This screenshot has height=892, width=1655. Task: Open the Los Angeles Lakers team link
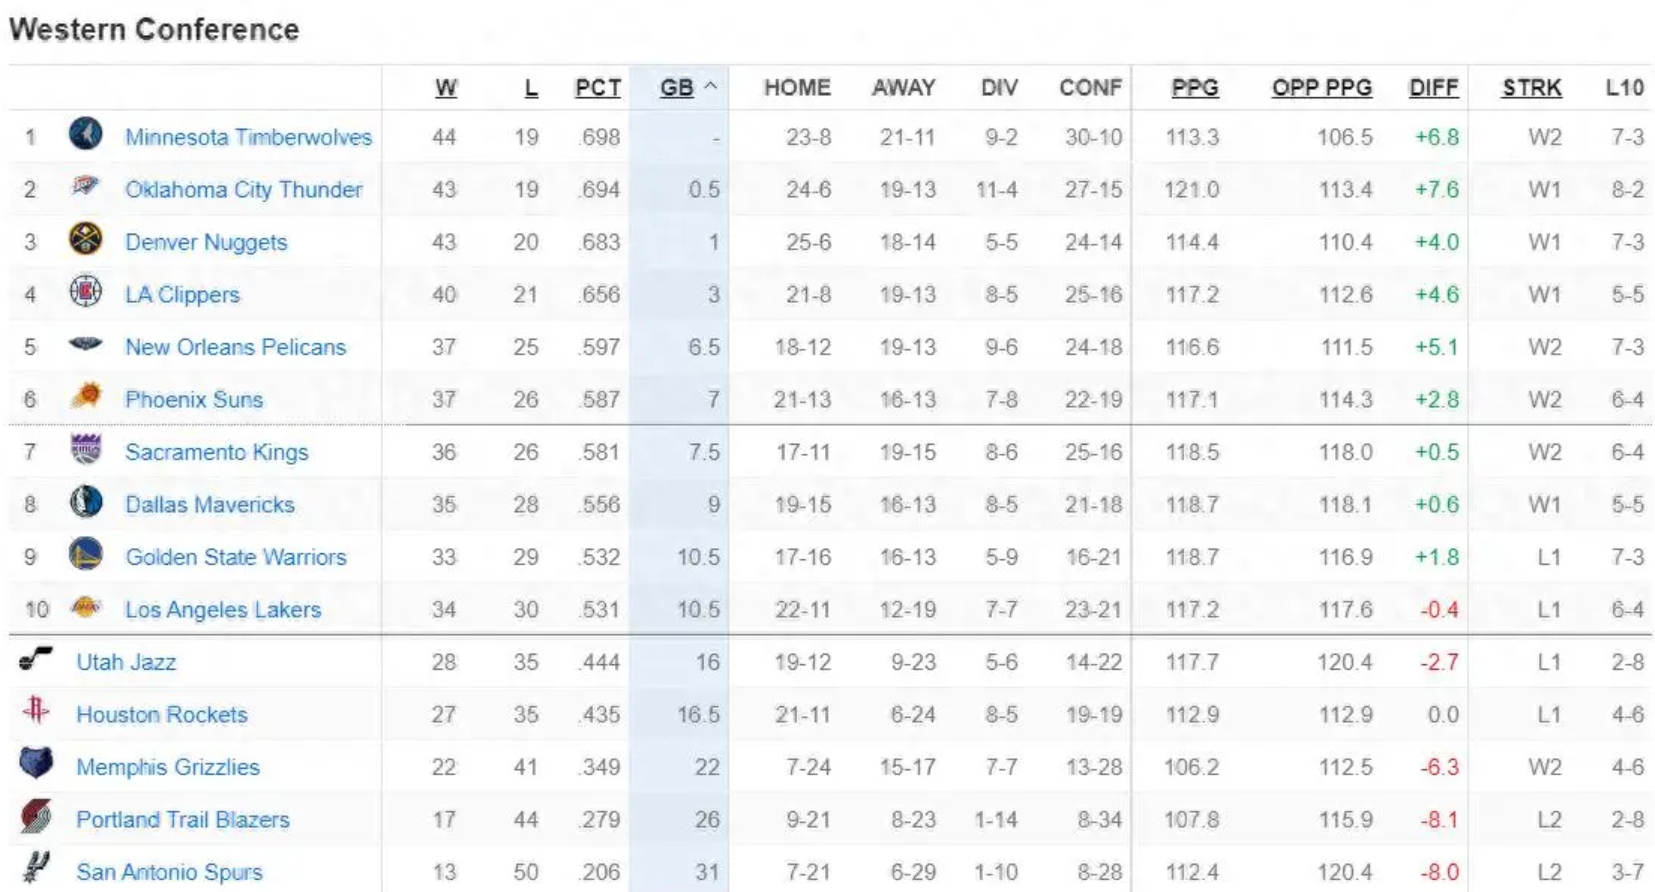tap(223, 609)
